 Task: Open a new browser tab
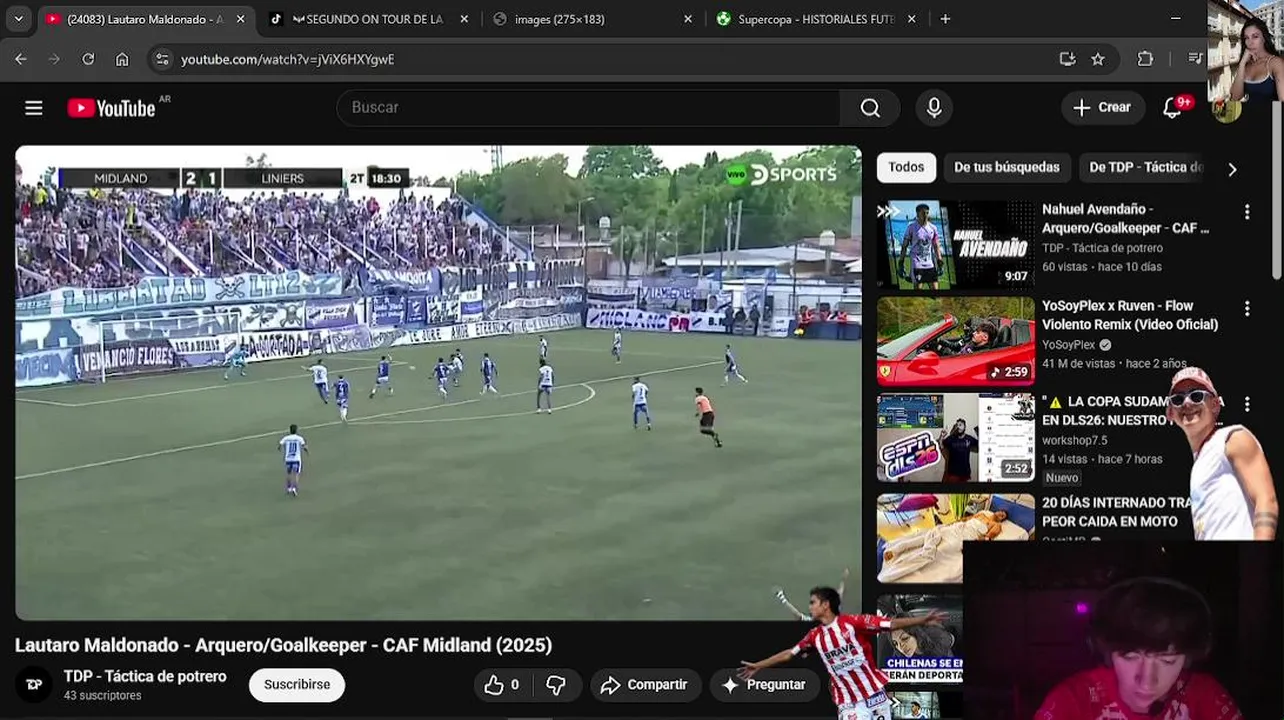[945, 19]
